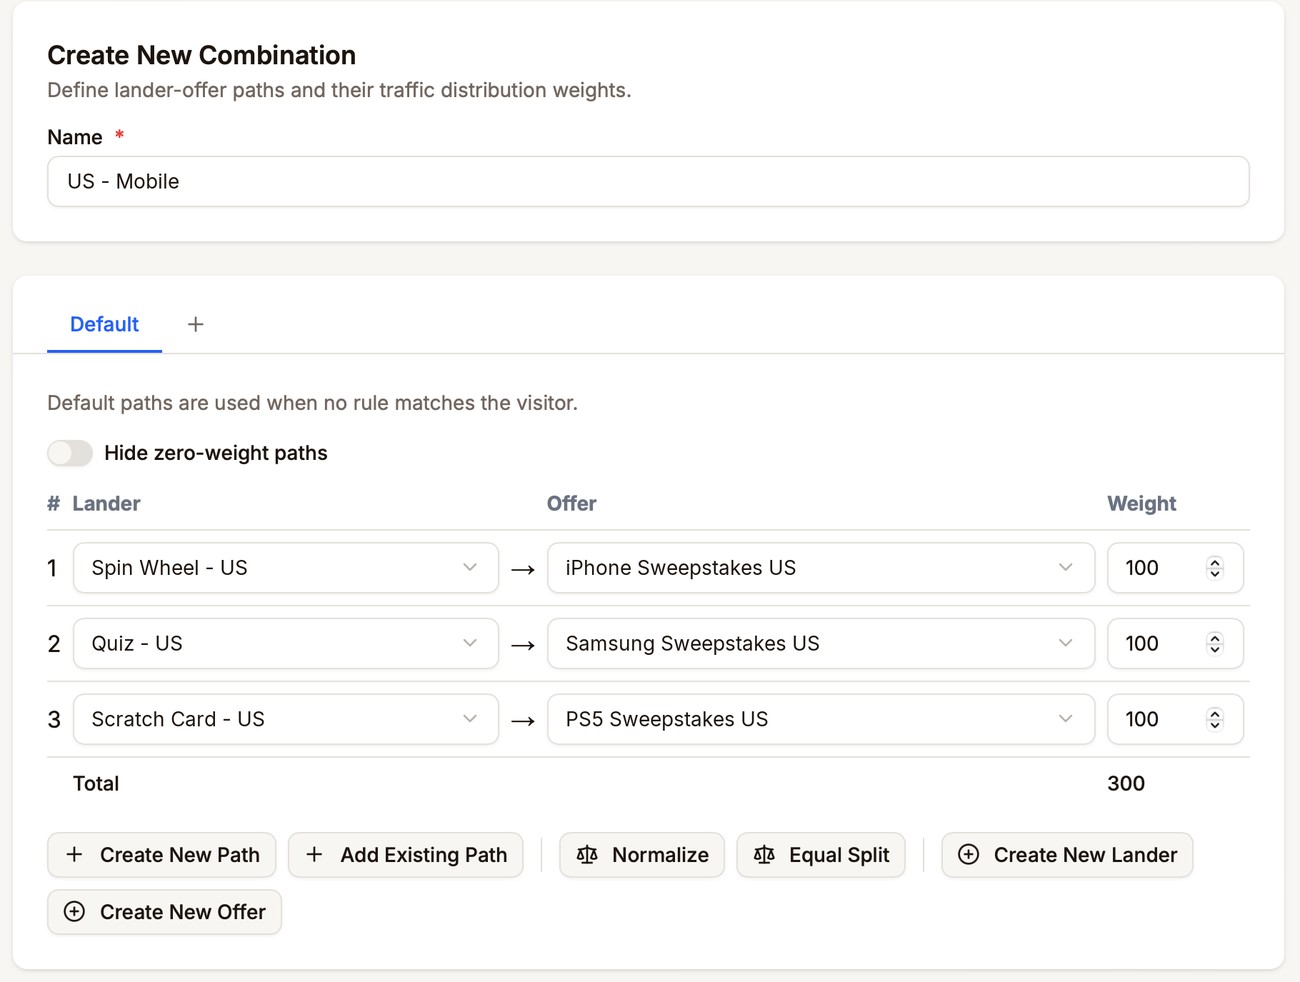Open the Spin Wheel - US lander dropdown
1300x982 pixels.
pyautogui.click(x=286, y=568)
